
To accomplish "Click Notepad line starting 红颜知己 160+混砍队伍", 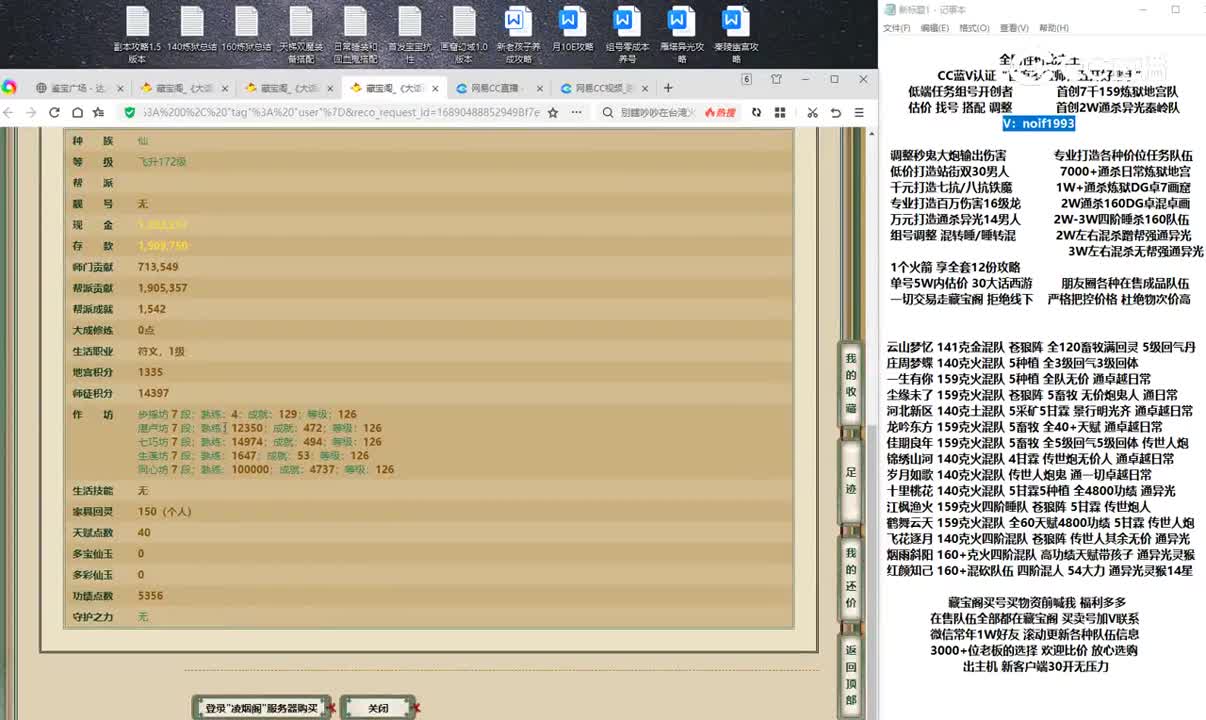I will tap(1040, 571).
